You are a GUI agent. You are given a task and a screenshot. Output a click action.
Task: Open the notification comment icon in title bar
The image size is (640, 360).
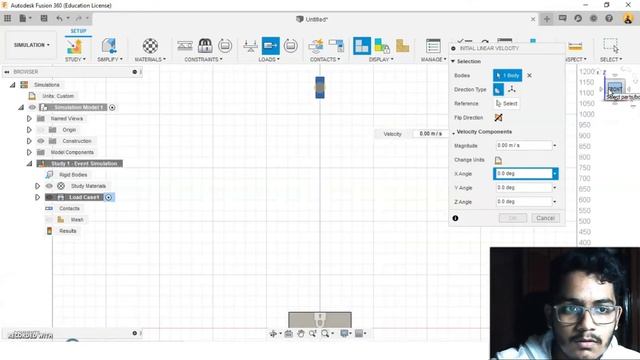click(x=562, y=18)
